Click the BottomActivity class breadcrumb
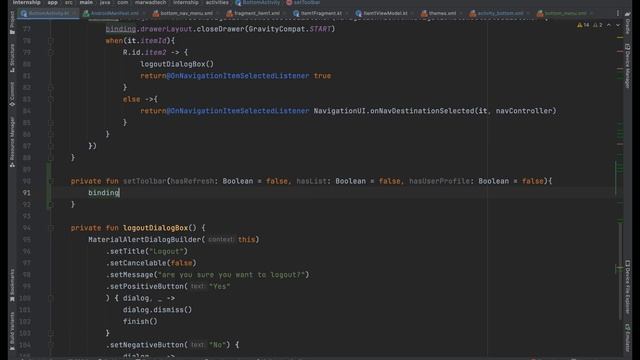Screen dimensions: 640x360 coord(258,2)
